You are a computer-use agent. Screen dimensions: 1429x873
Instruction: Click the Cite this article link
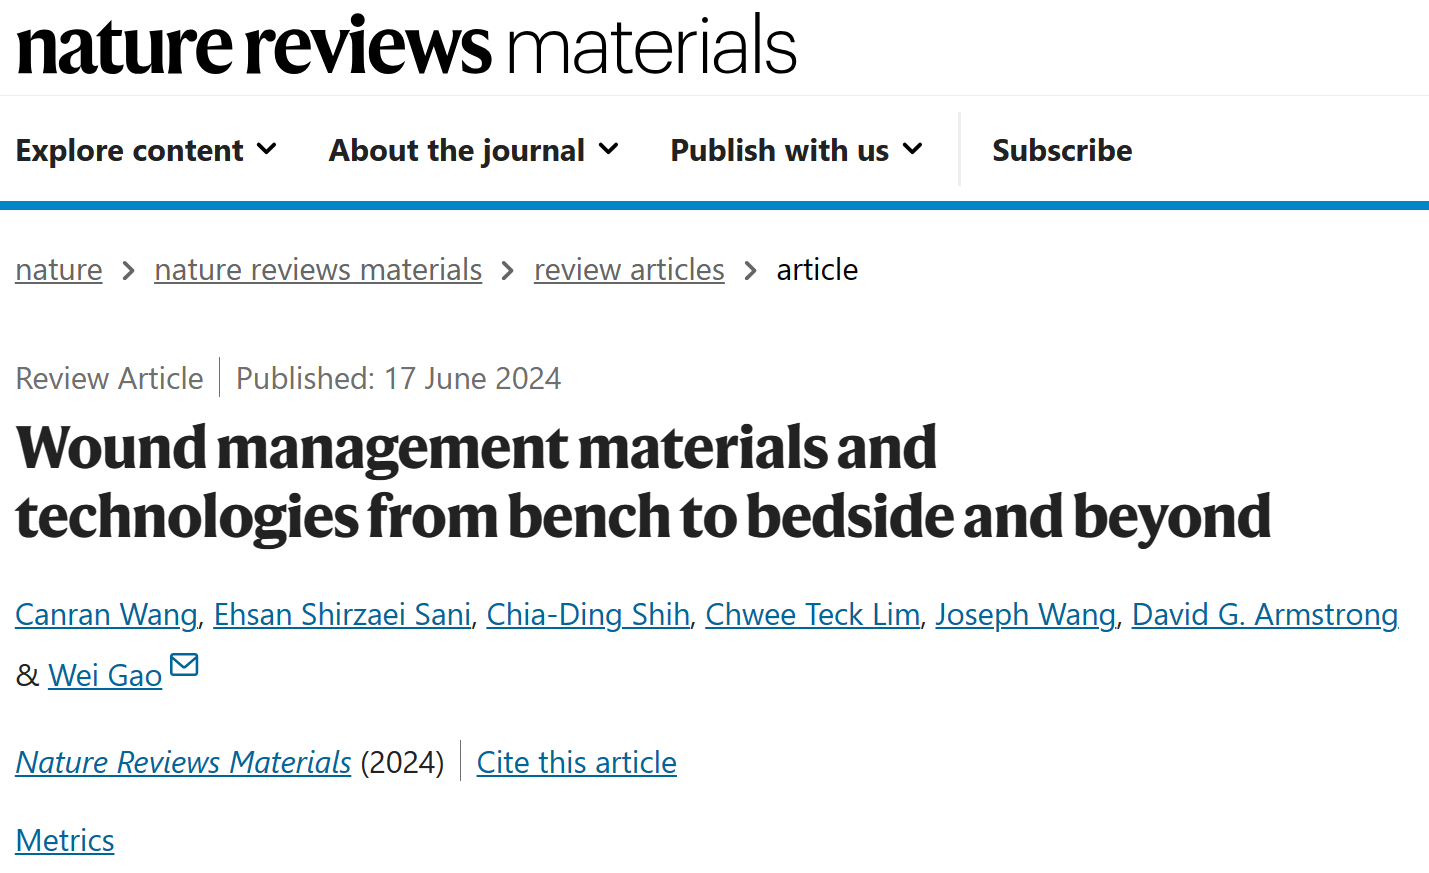577,762
